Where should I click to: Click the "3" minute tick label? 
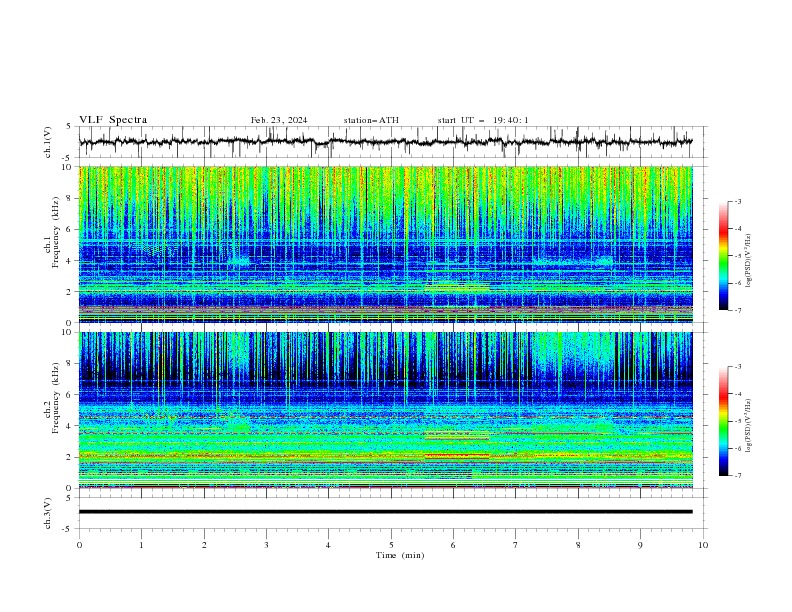click(x=266, y=545)
